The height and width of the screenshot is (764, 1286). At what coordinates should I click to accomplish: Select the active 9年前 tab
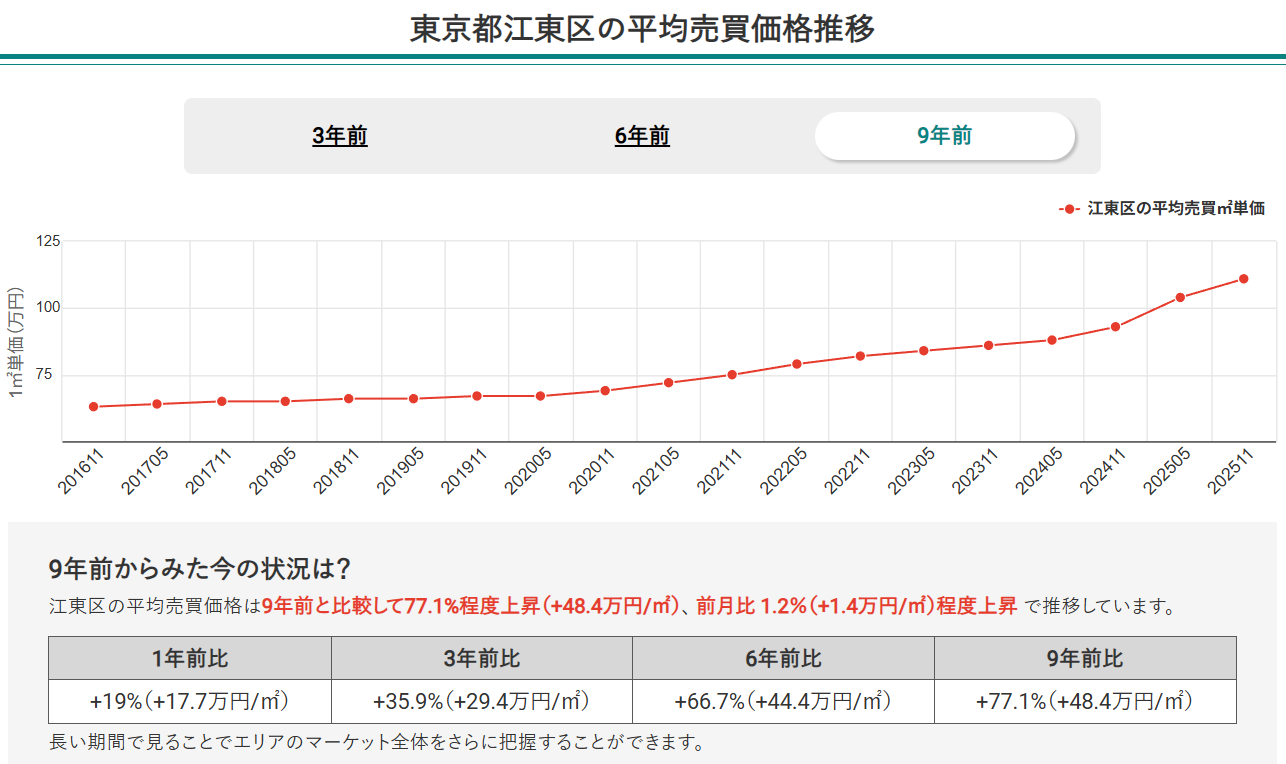(944, 135)
